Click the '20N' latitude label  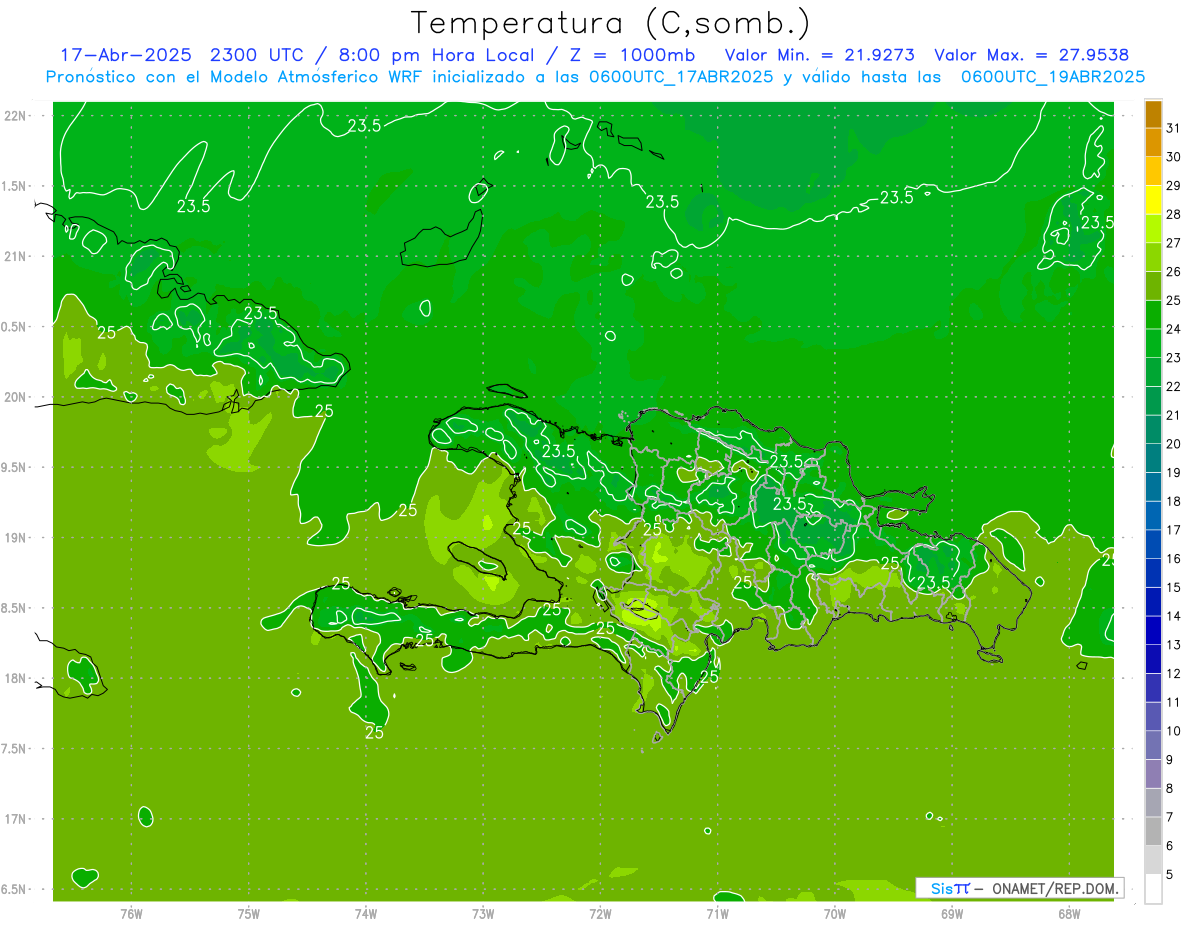(15, 397)
